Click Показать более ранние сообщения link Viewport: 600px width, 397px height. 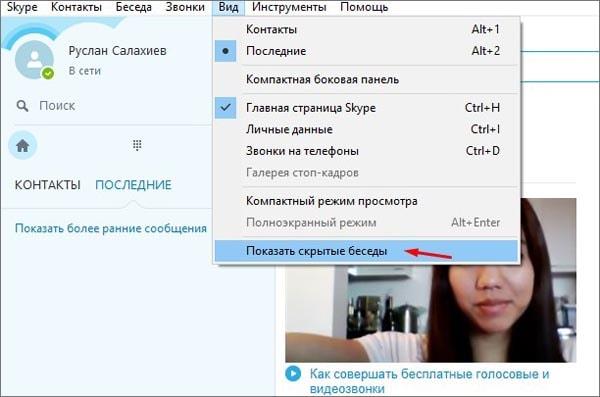tap(111, 228)
